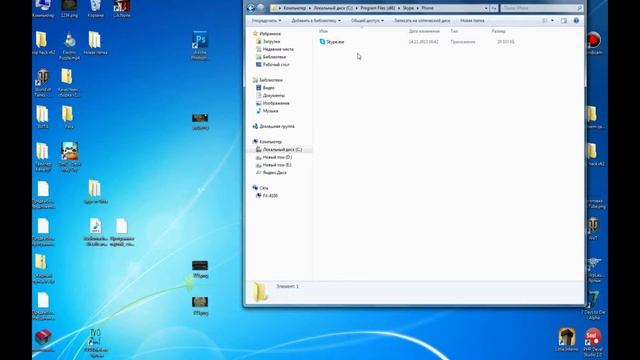Select Избранное in the navigation pane

point(270,33)
